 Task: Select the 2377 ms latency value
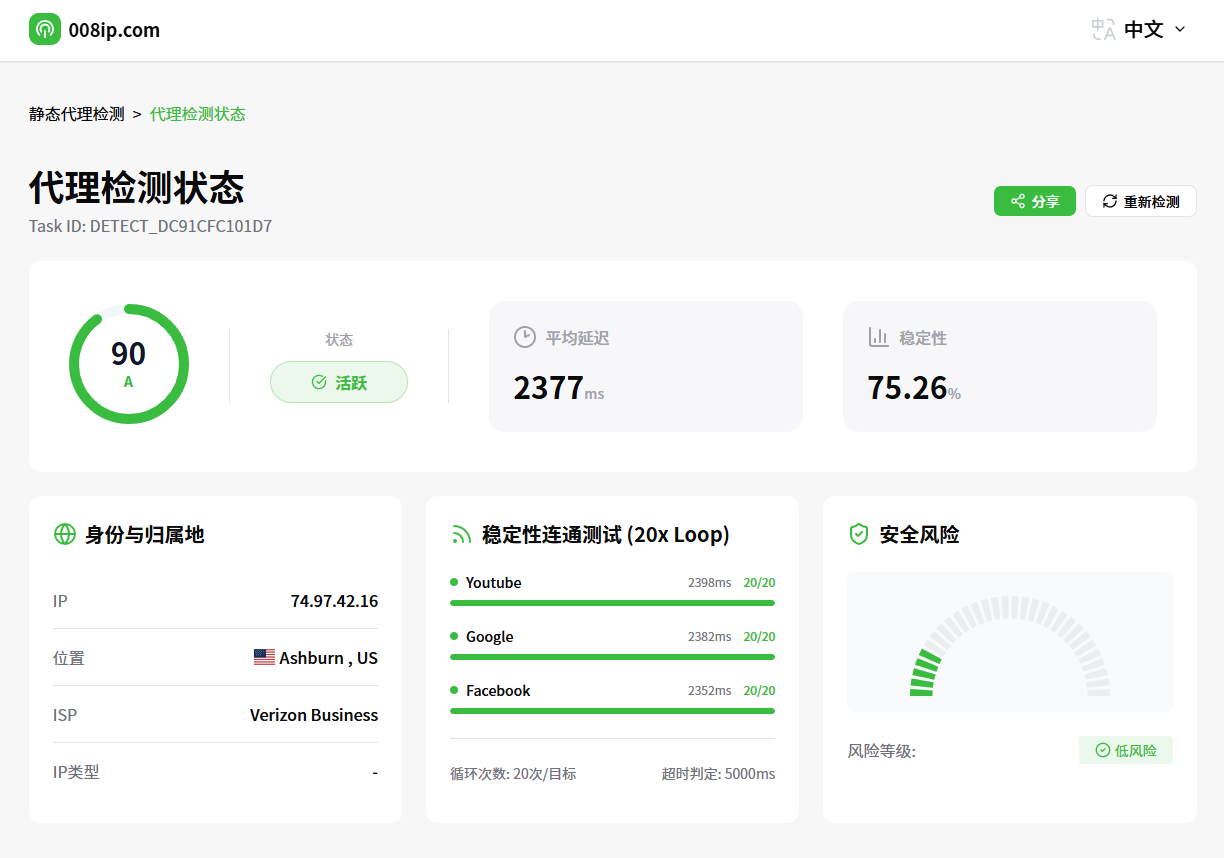[x=559, y=387]
